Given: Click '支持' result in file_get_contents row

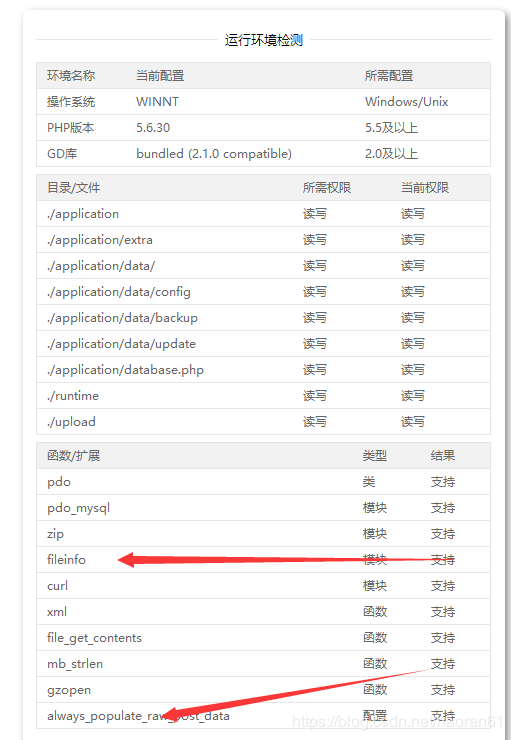Looking at the screenshot, I should [443, 638].
